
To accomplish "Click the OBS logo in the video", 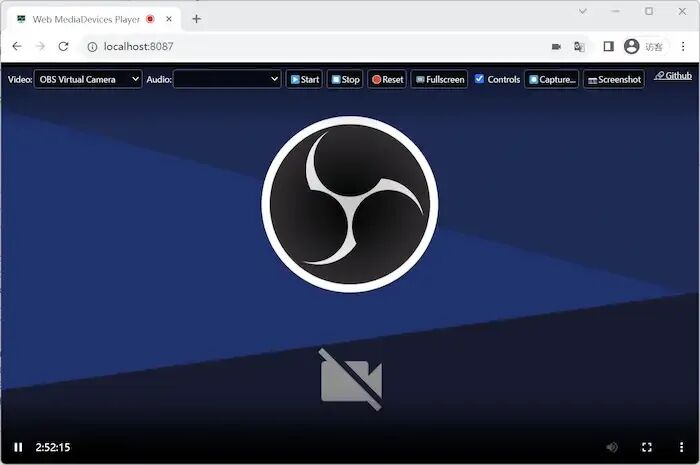I will click(350, 204).
